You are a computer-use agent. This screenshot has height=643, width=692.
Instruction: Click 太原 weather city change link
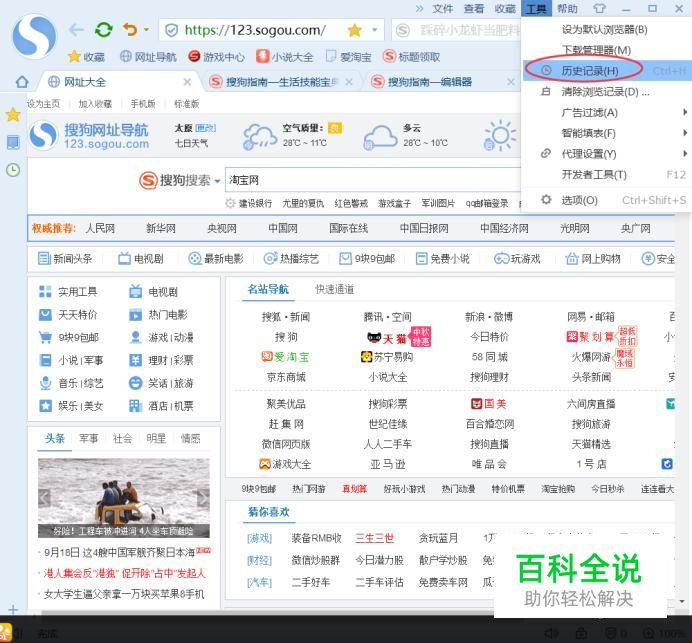pos(206,128)
